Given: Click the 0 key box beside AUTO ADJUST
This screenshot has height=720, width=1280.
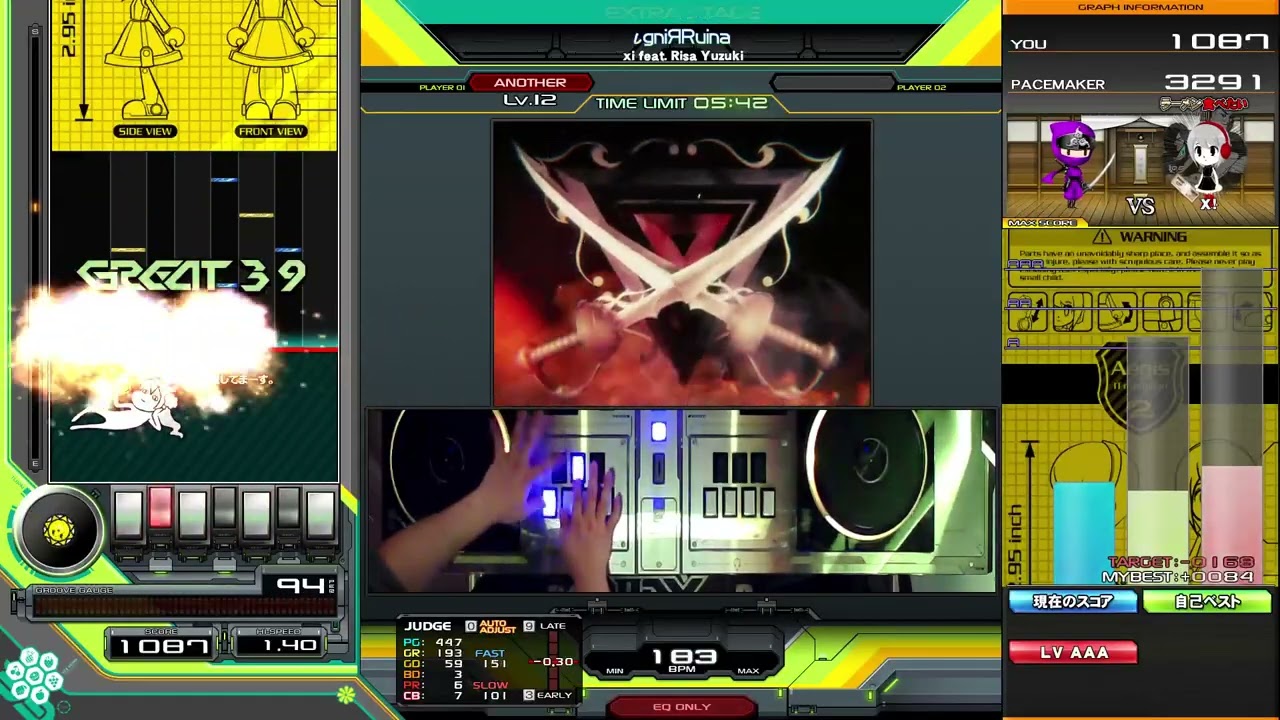Looking at the screenshot, I should point(471,626).
